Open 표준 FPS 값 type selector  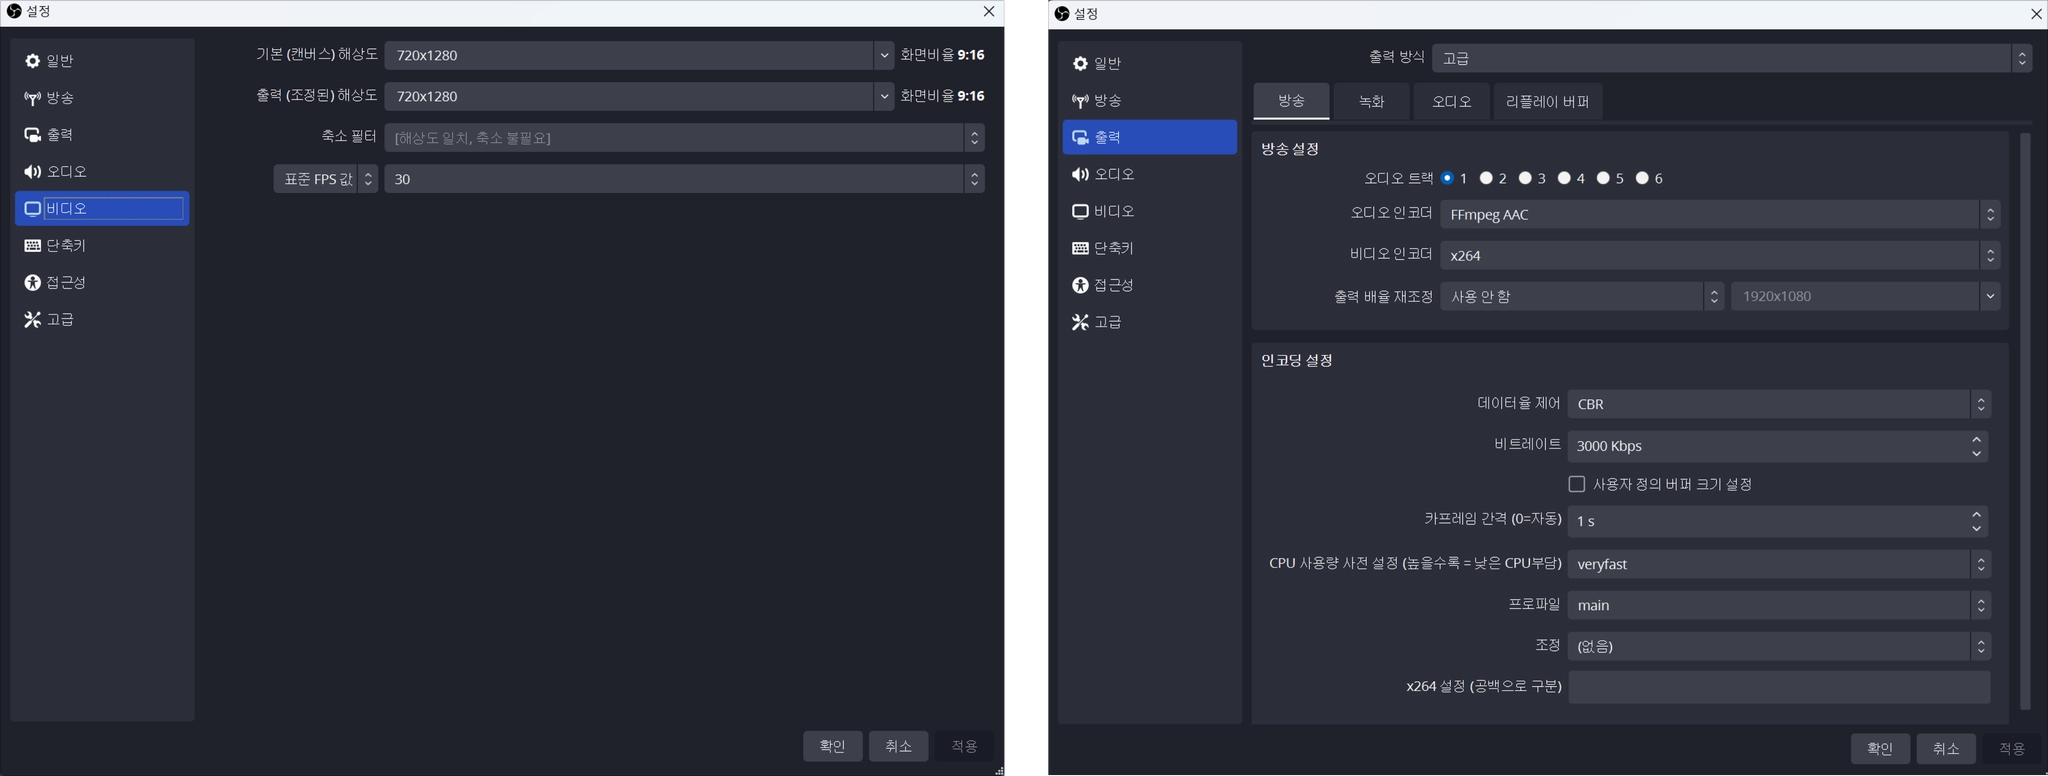pos(326,179)
